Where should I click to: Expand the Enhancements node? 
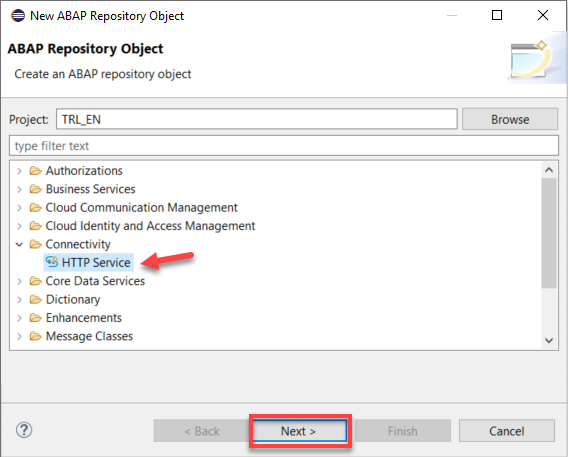pyautogui.click(x=20, y=318)
